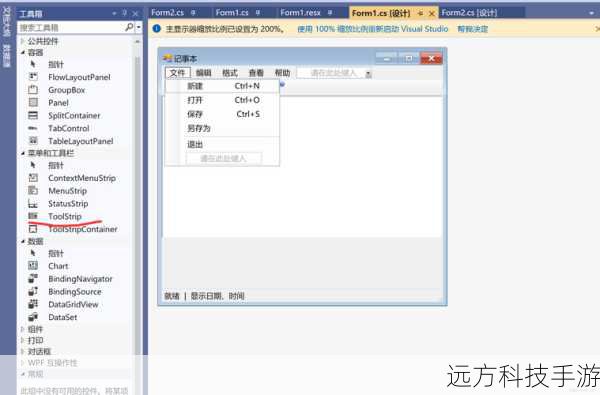Image resolution: width=600 pixels, height=395 pixels.
Task: Switch to the Form2.cs tab
Action: (167, 13)
